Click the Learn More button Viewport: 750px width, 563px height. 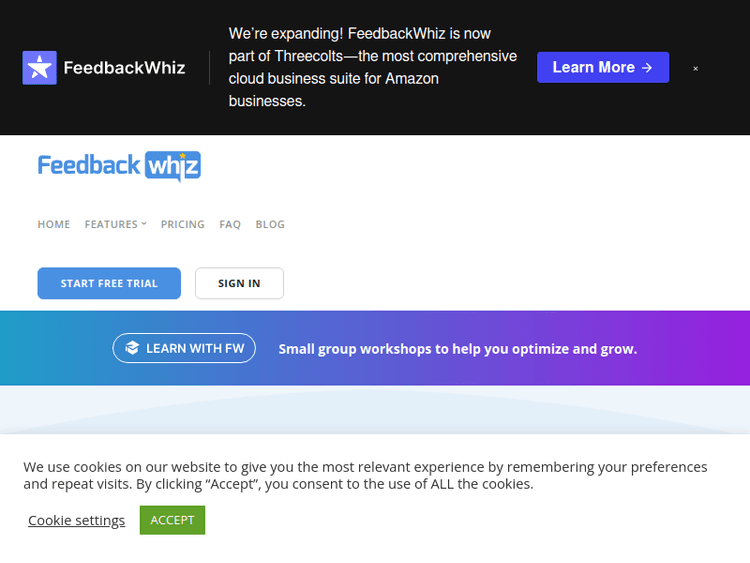603,67
